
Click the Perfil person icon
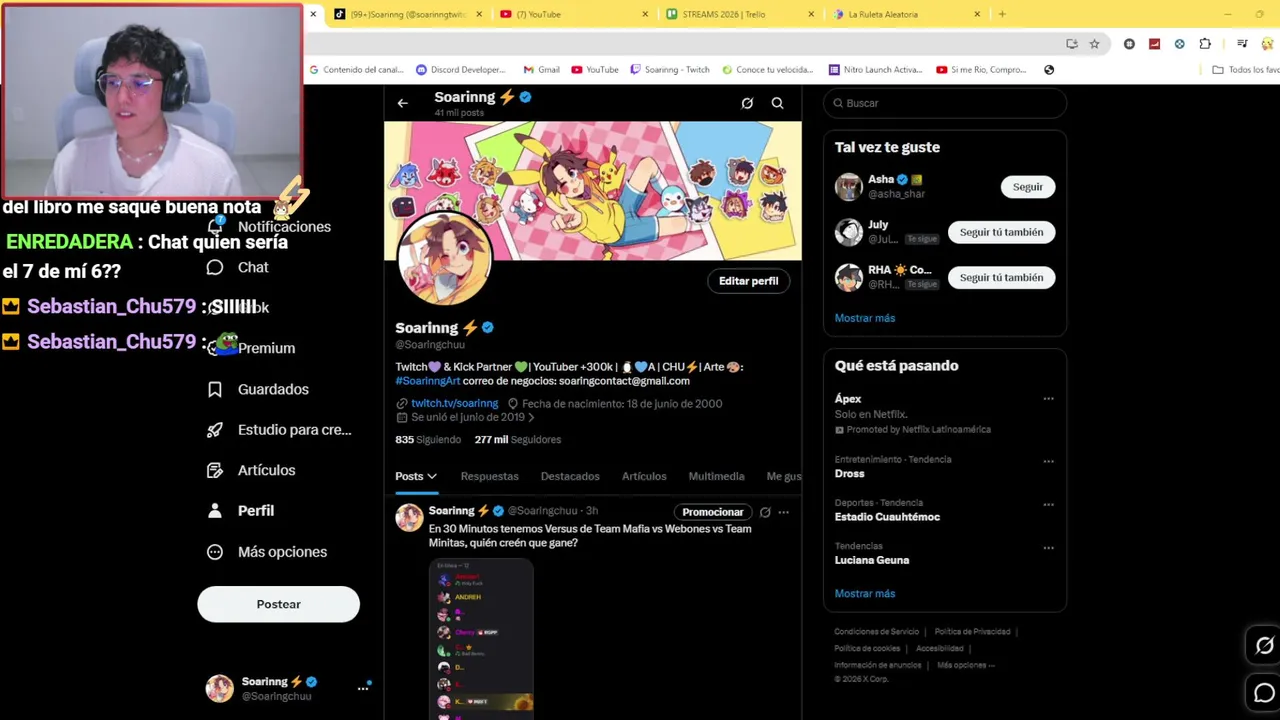214,511
